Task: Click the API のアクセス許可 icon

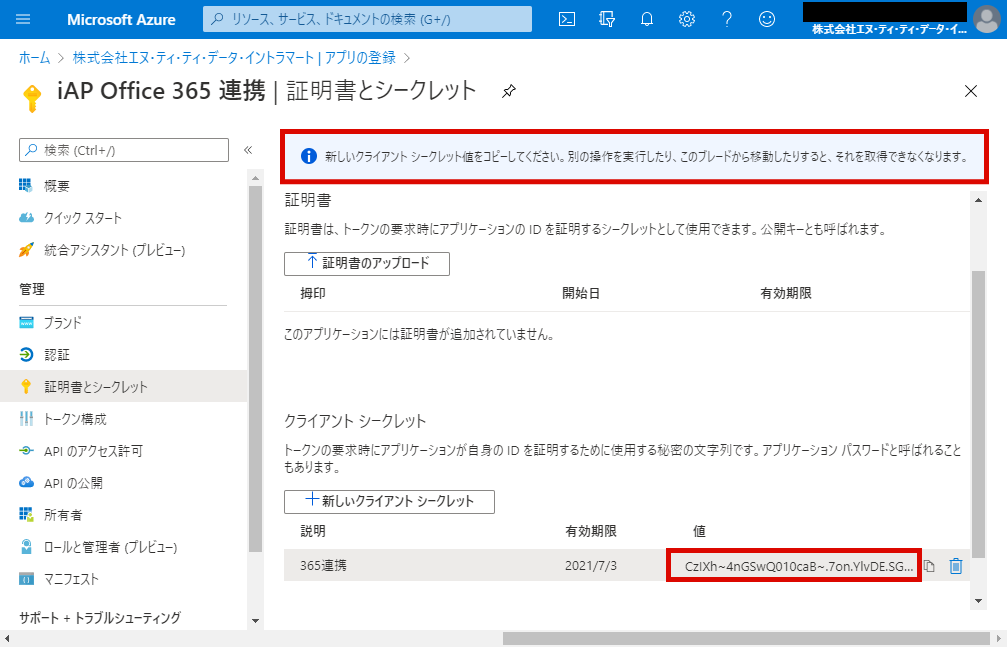Action: [26, 451]
